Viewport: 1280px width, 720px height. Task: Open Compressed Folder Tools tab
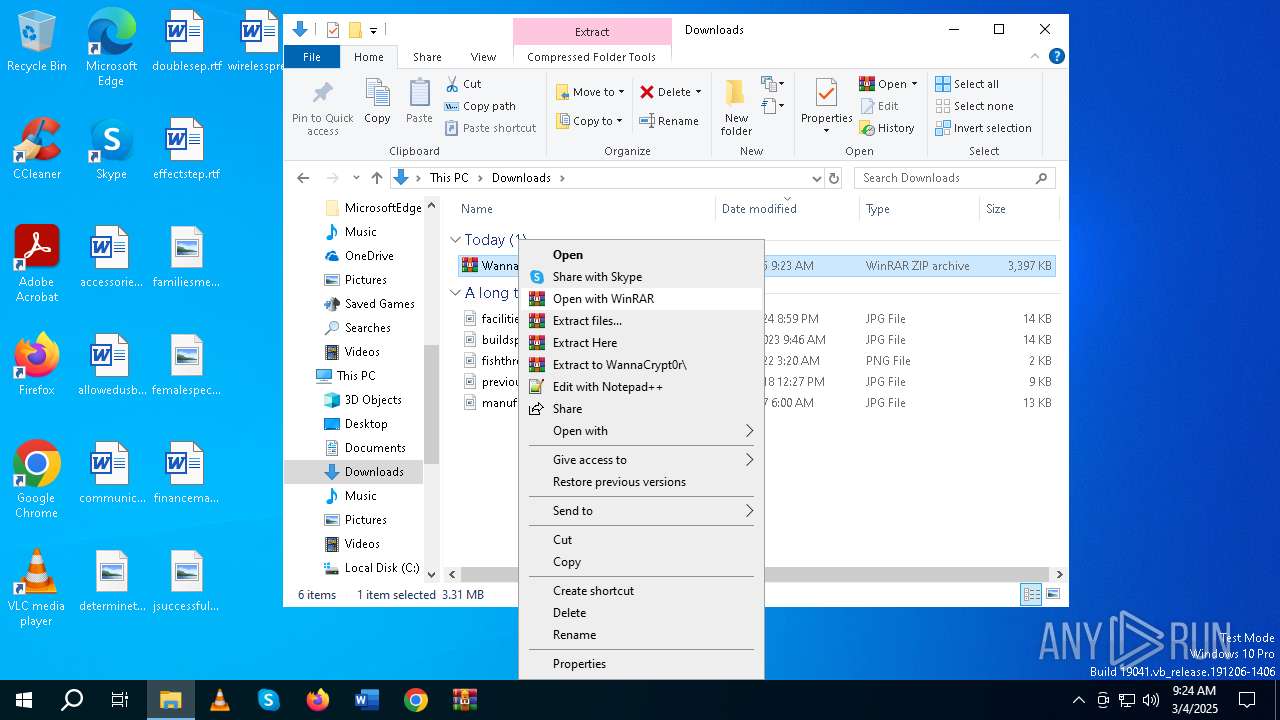[591, 57]
